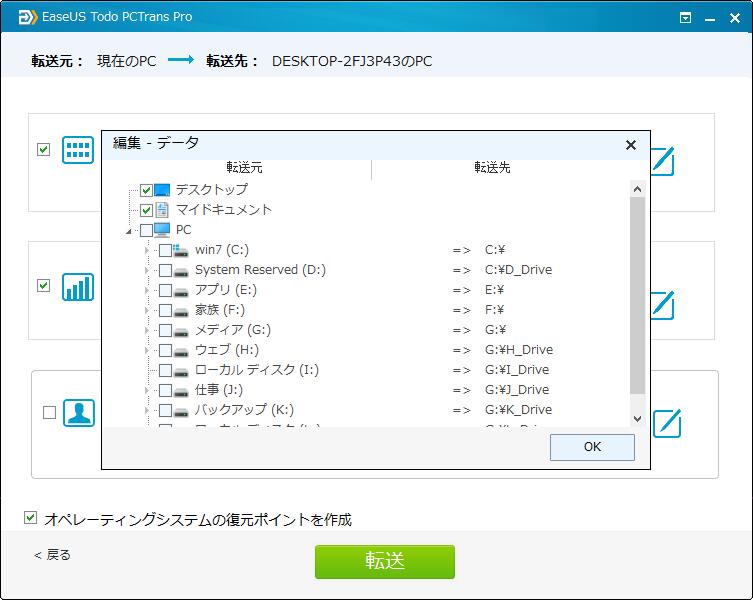Expand the アプリ (E:) node

click(x=147, y=290)
